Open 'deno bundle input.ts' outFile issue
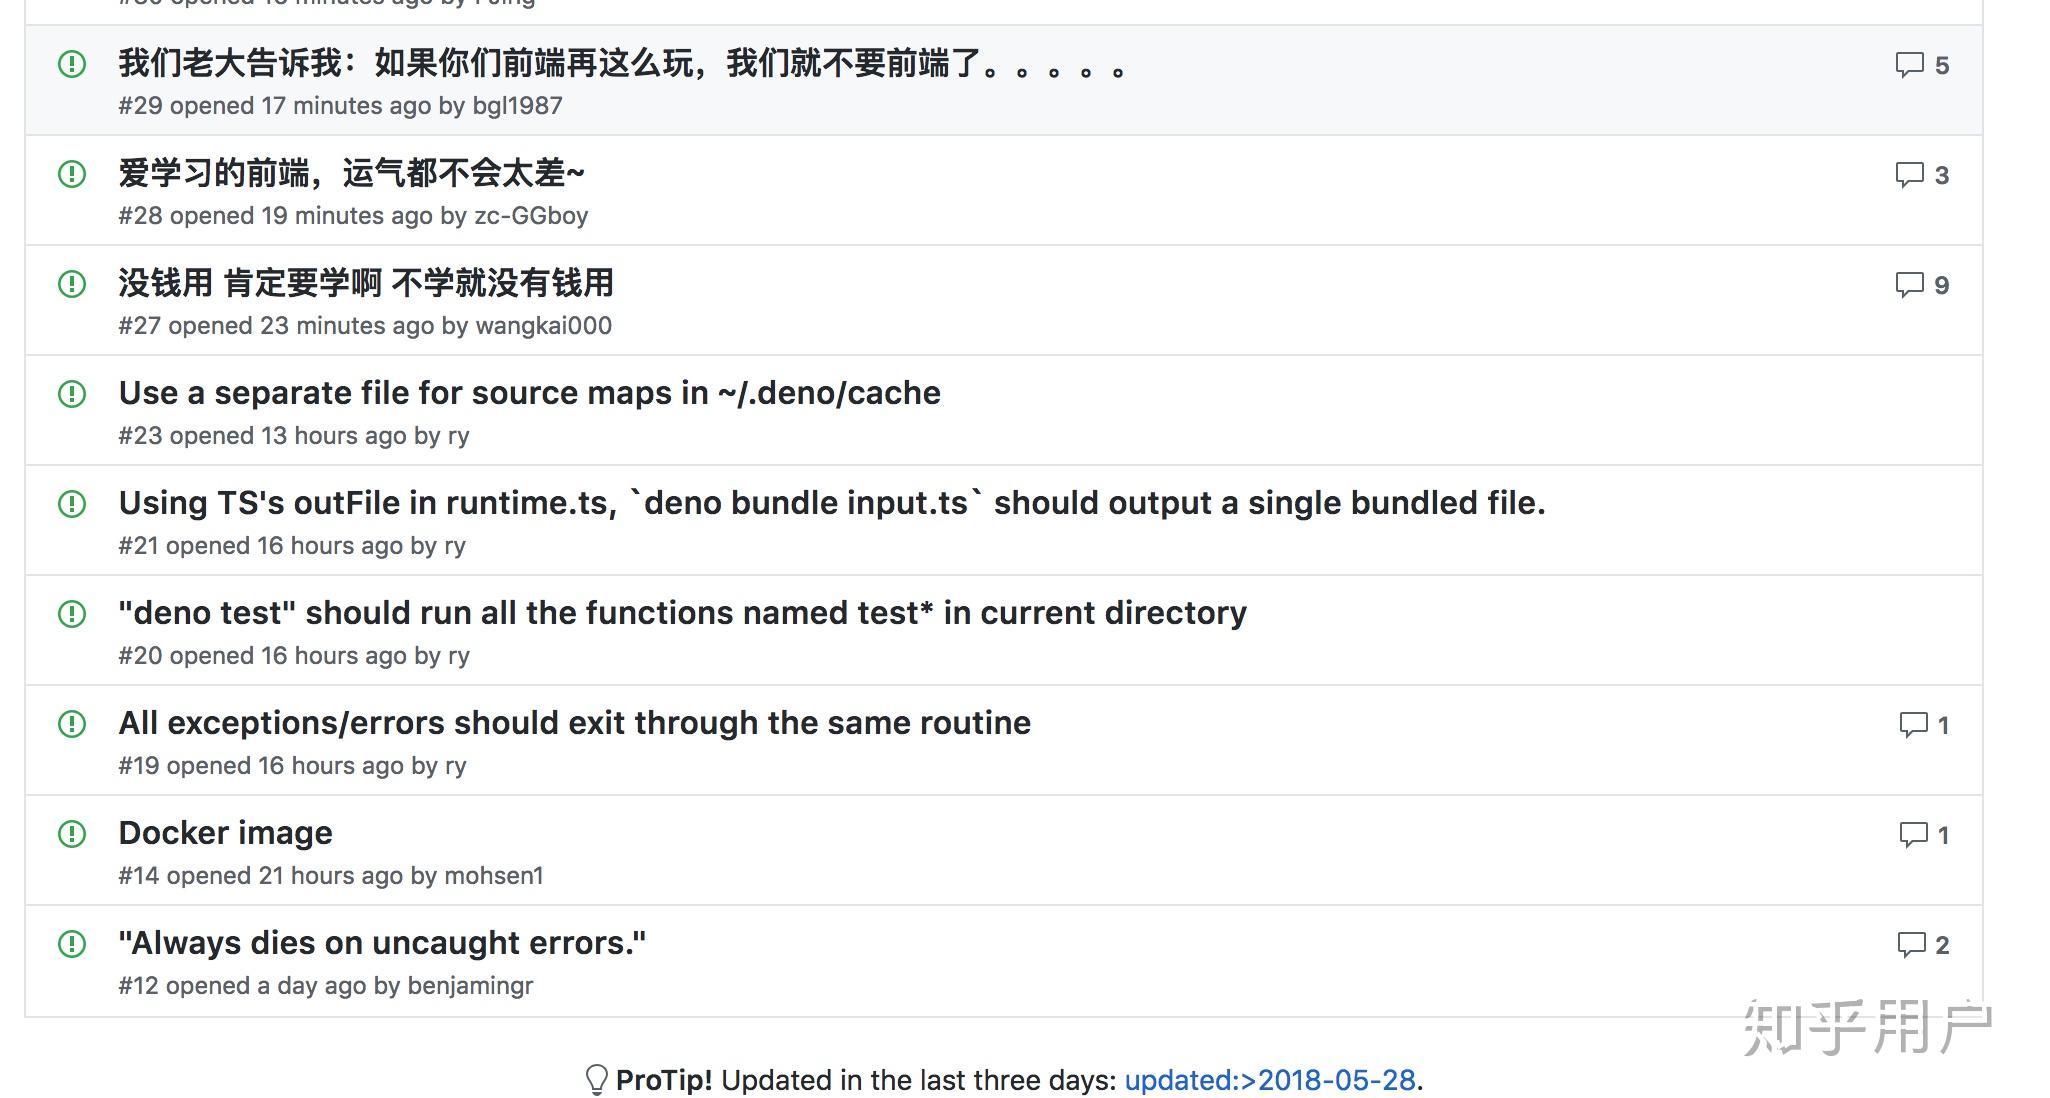 tap(831, 503)
